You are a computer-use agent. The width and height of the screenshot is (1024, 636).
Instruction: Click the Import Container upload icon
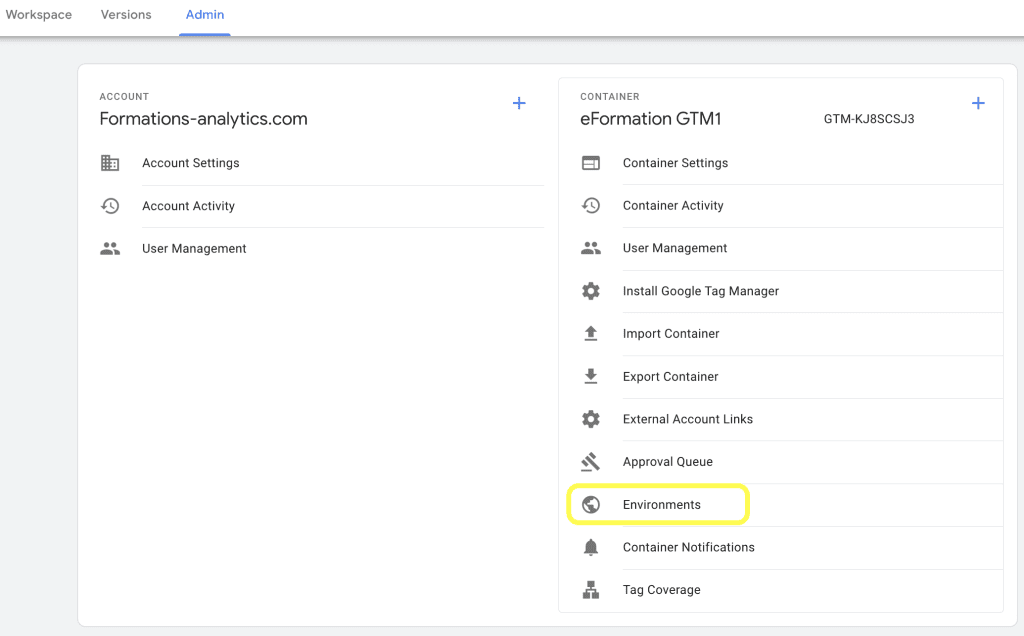click(x=591, y=334)
